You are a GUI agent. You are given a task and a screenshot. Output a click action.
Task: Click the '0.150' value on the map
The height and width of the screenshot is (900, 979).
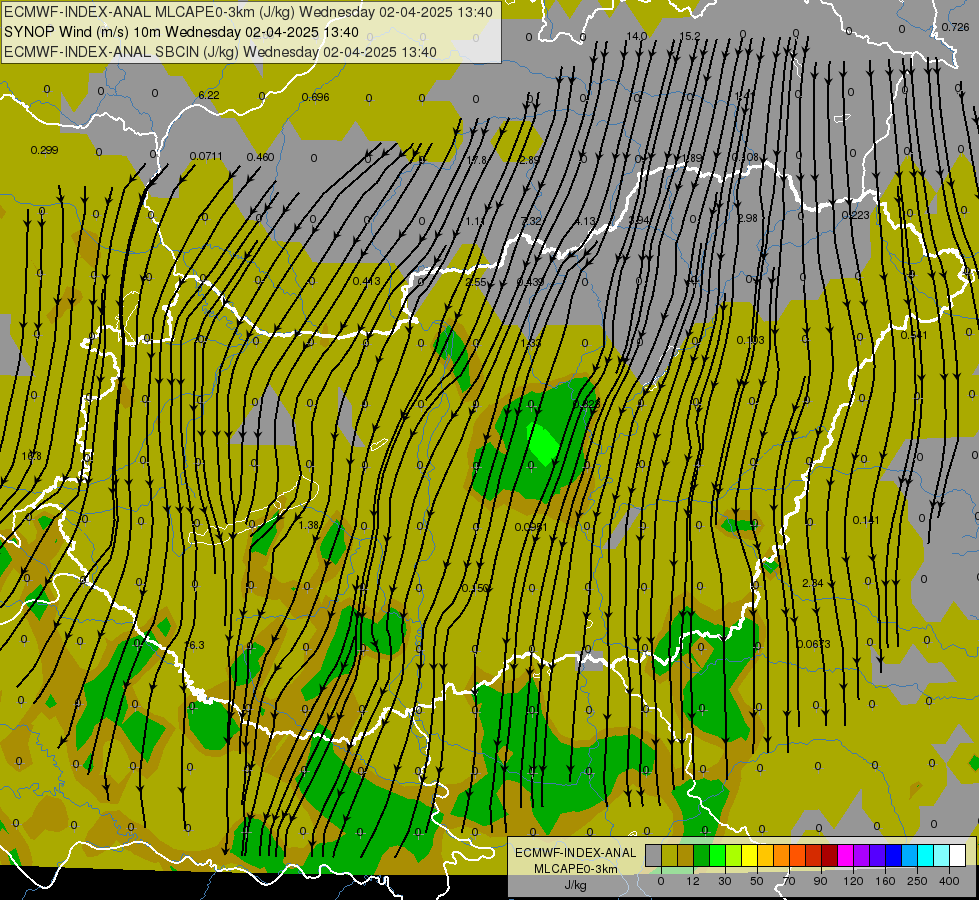tap(476, 588)
